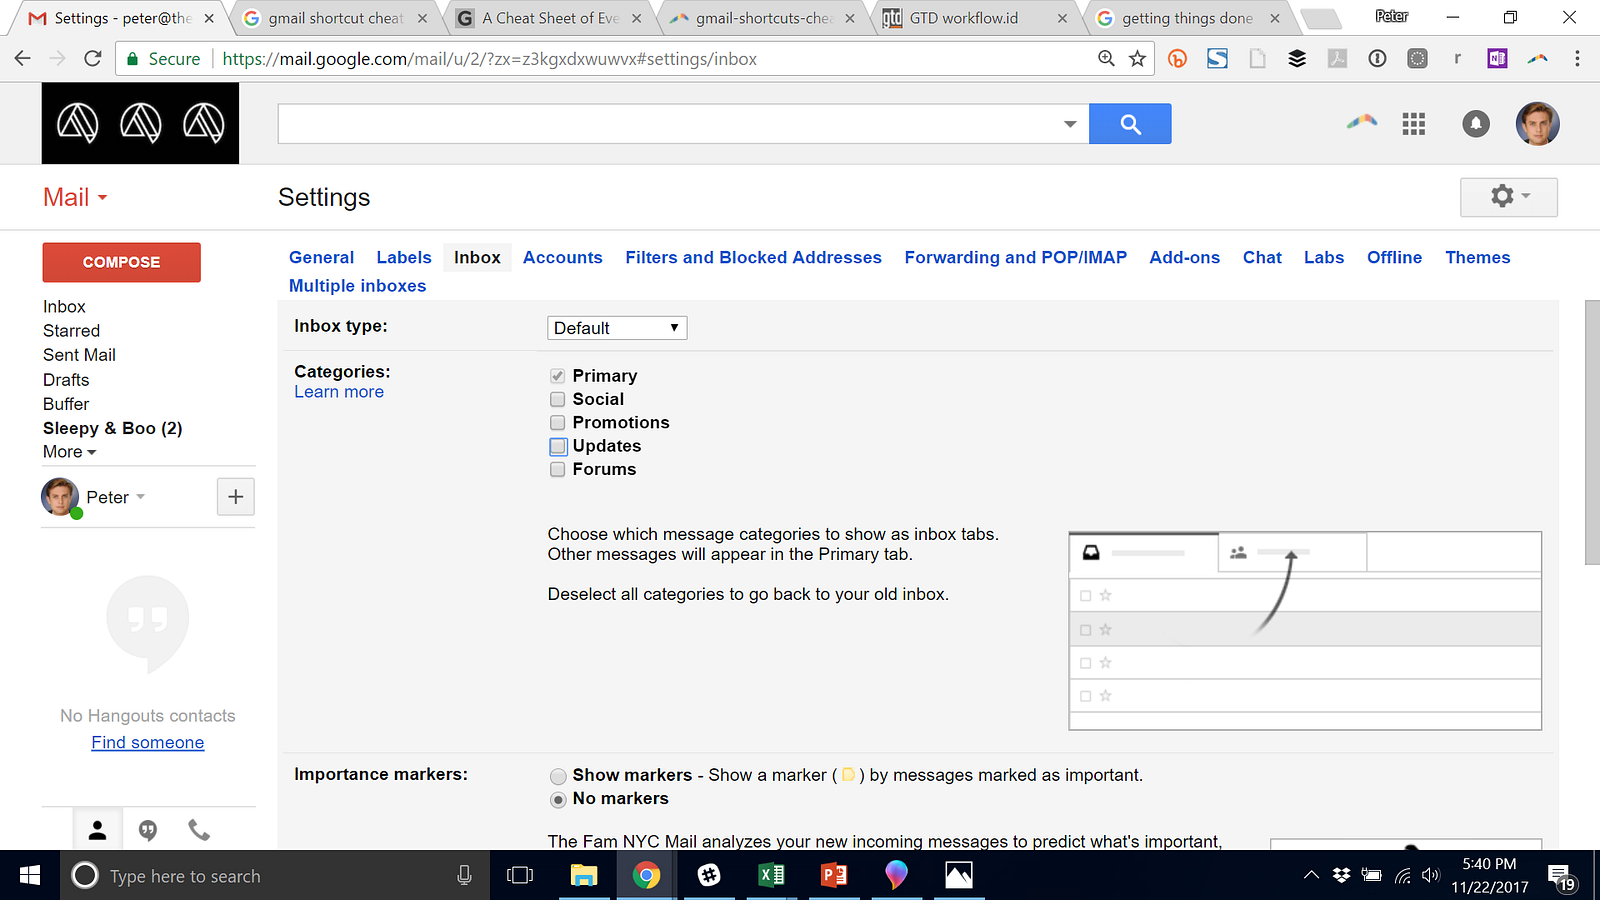Show hidden system tray icons
The image size is (1600, 900).
tap(1311, 876)
